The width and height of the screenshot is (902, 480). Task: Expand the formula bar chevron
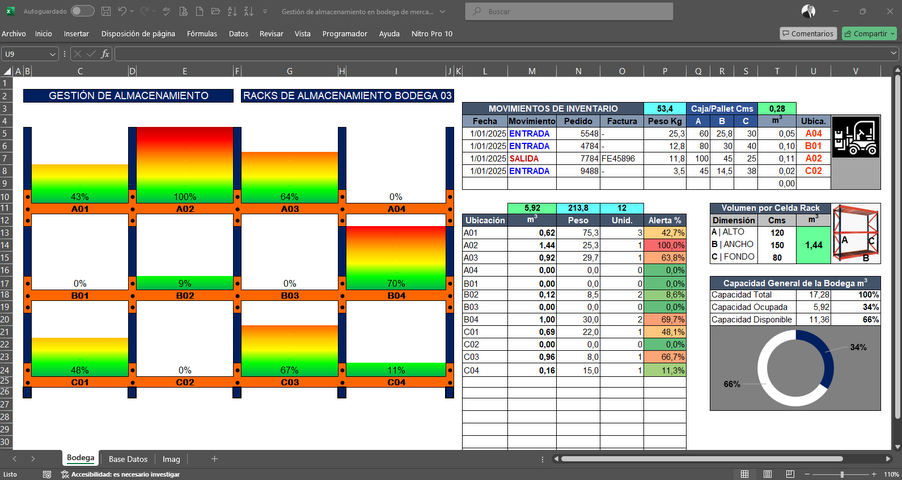pyautogui.click(x=893, y=54)
